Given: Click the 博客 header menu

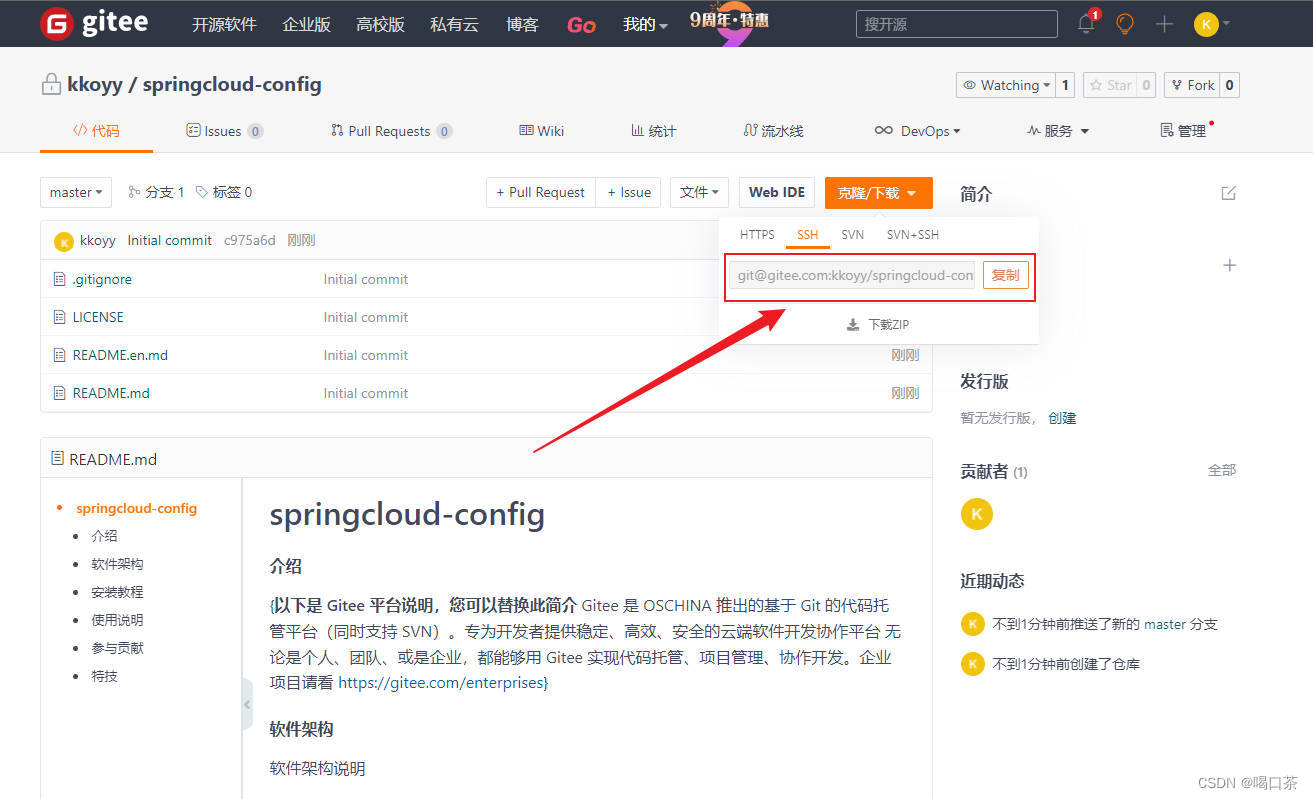Looking at the screenshot, I should click(522, 25).
